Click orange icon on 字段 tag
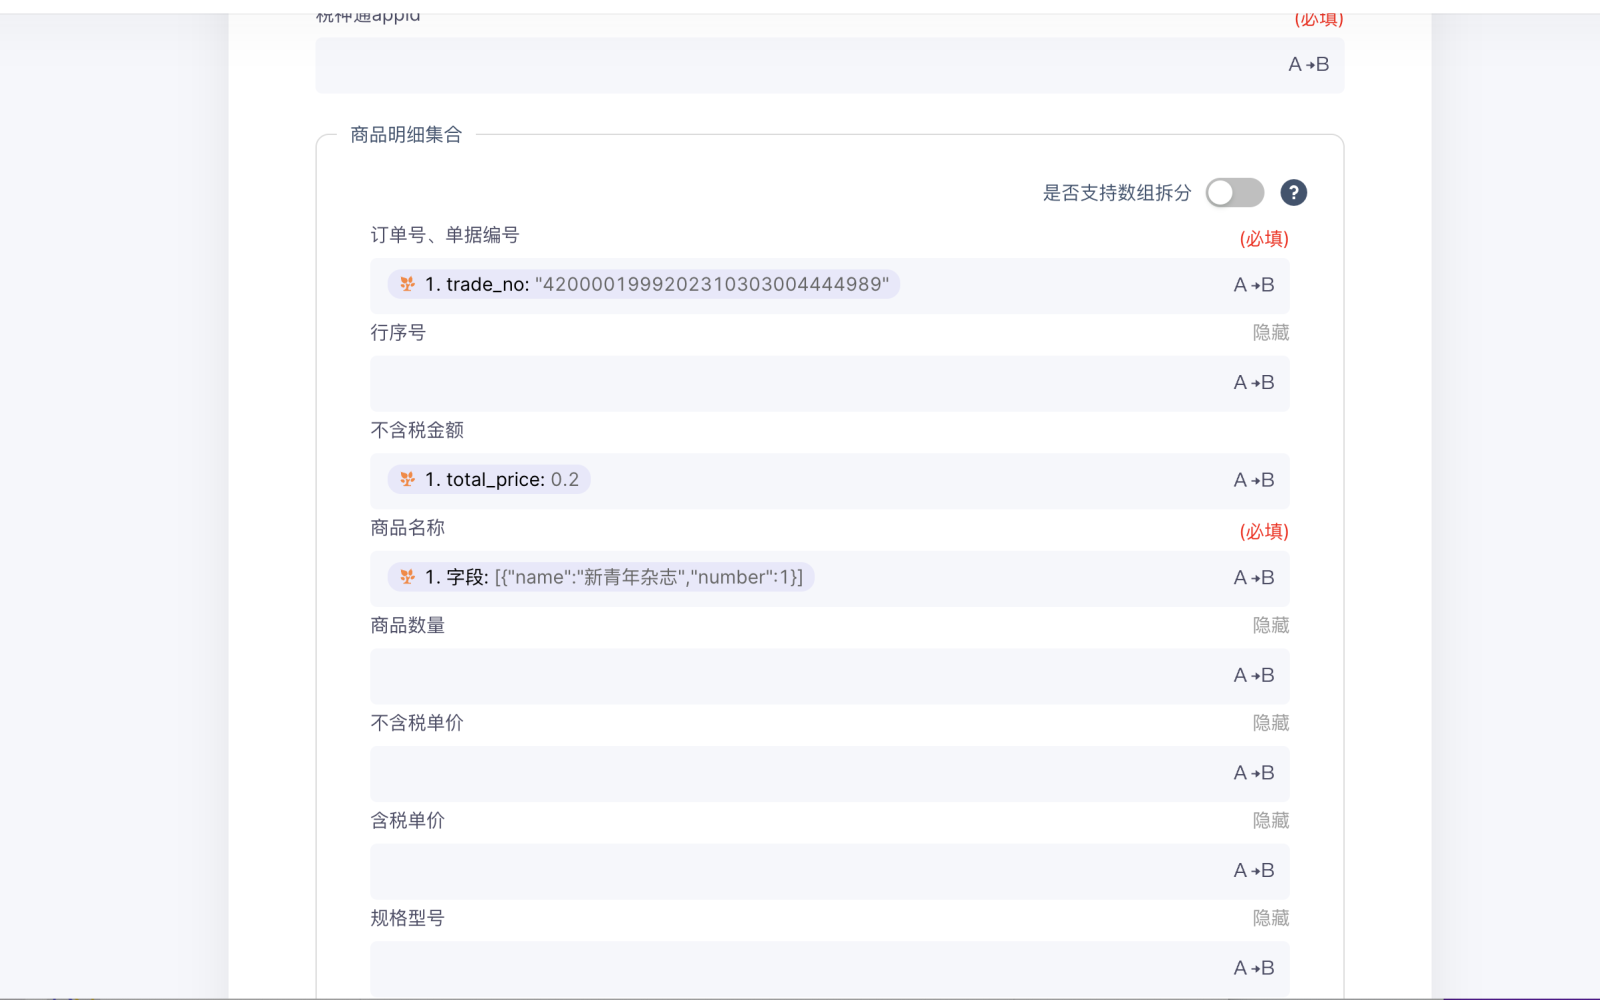This screenshot has height=1000, width=1600. [408, 577]
